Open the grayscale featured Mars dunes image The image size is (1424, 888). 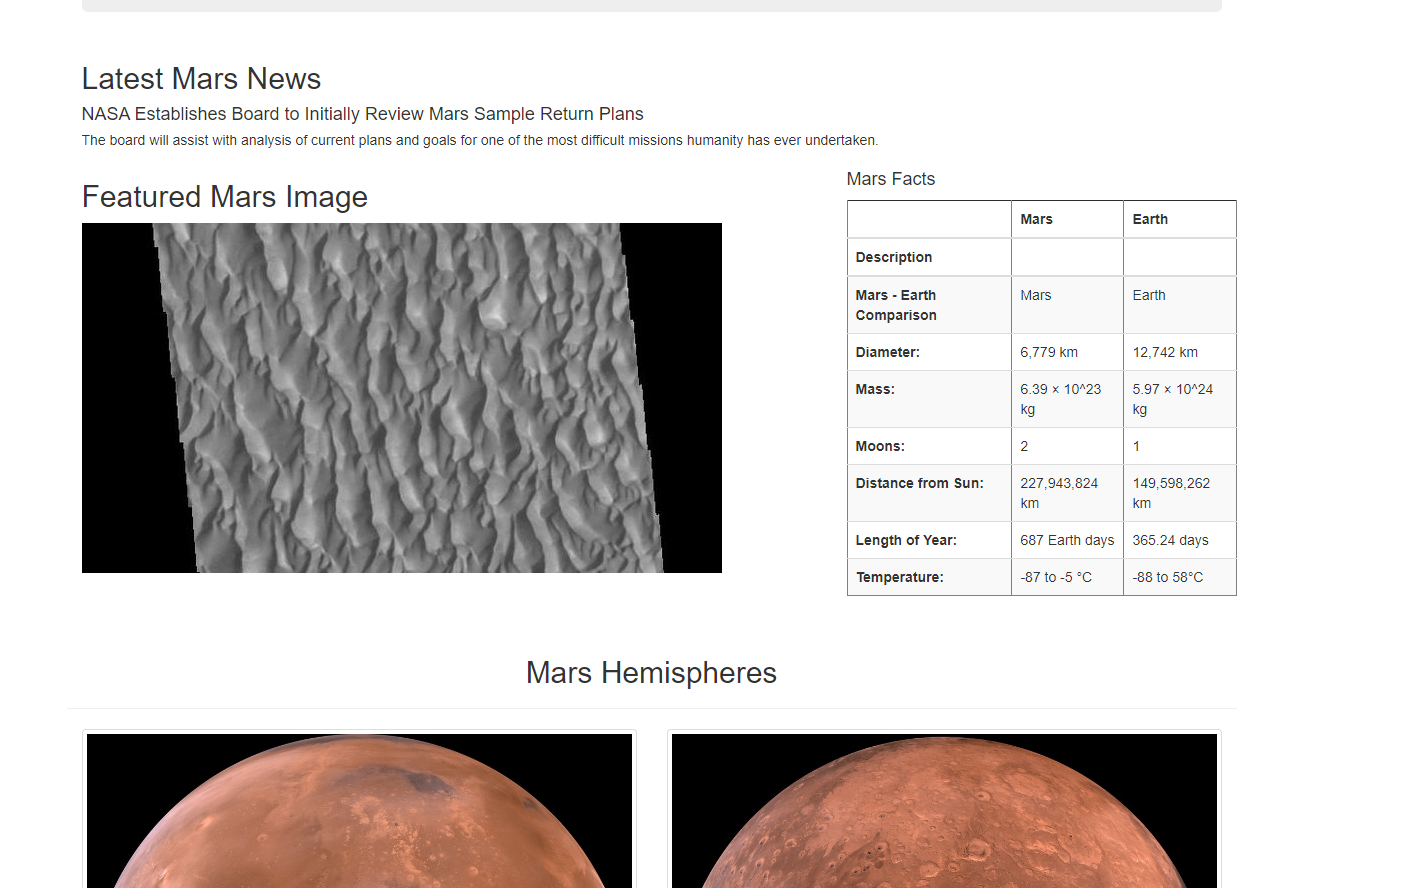pyautogui.click(x=402, y=398)
